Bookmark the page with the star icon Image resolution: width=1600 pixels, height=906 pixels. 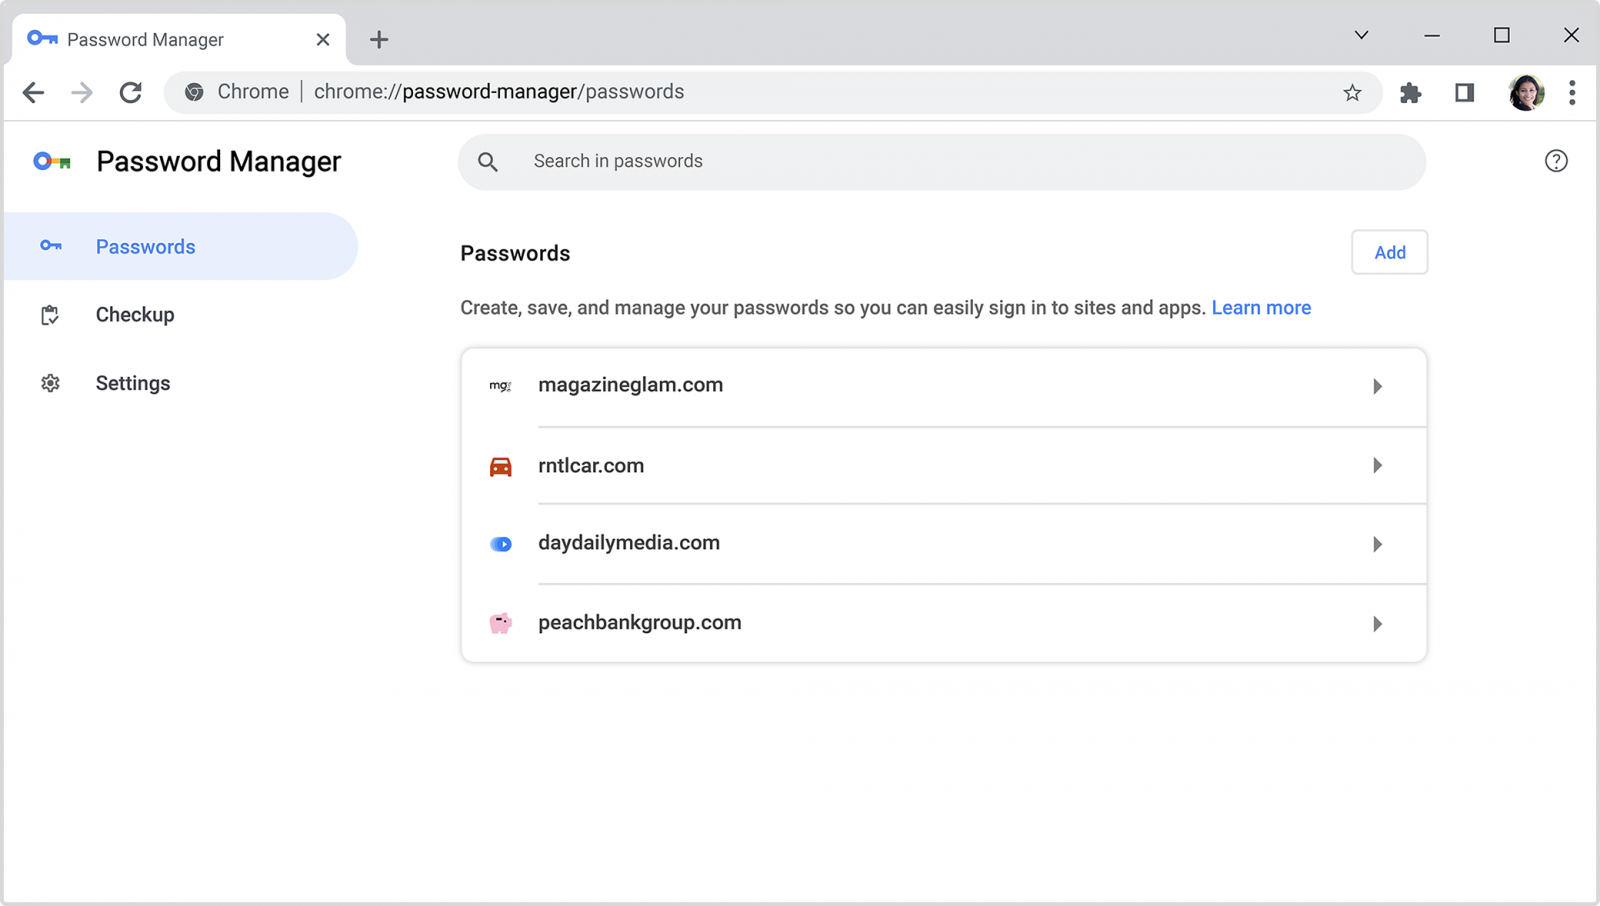1352,92
